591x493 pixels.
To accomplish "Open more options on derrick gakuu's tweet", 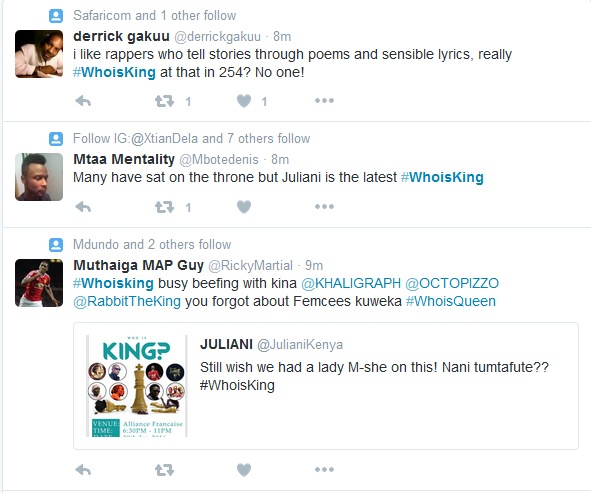I will (325, 101).
